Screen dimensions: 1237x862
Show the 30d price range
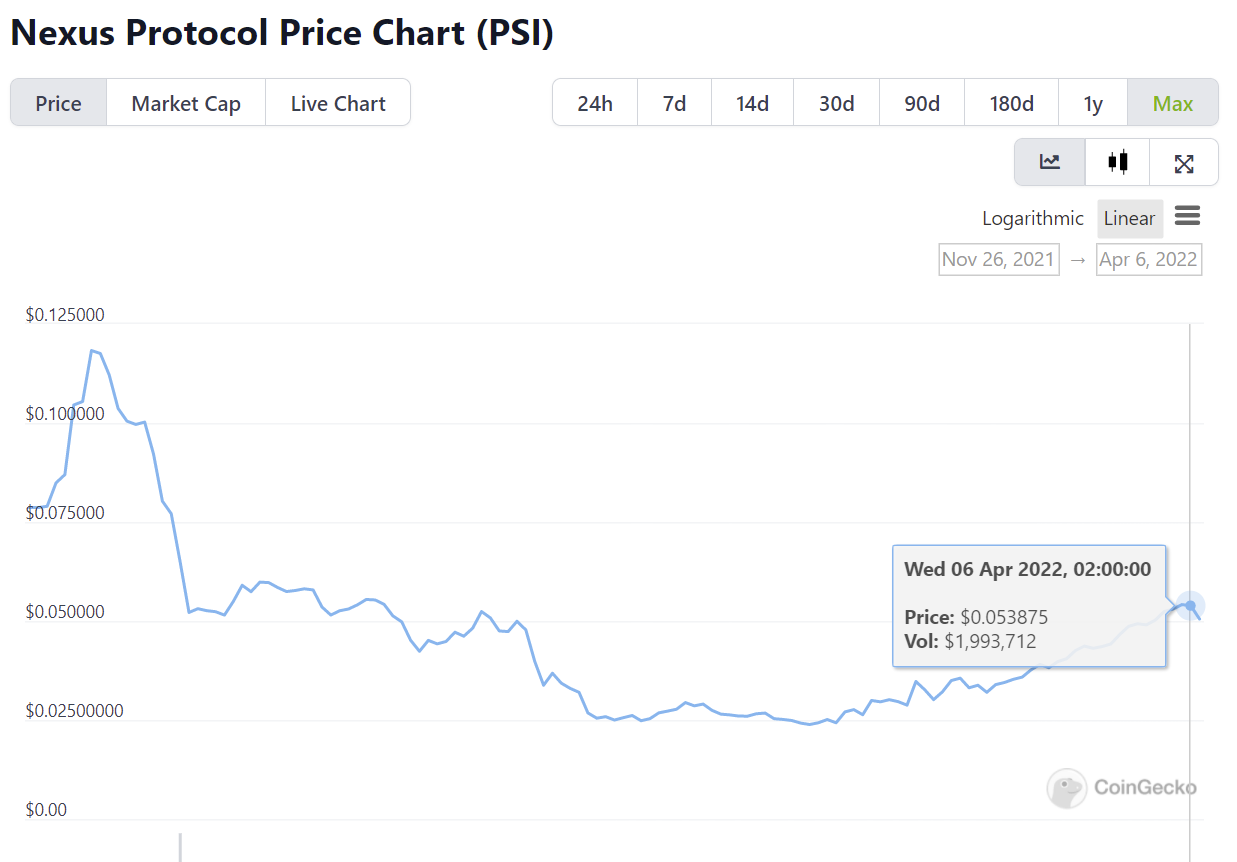pos(836,103)
